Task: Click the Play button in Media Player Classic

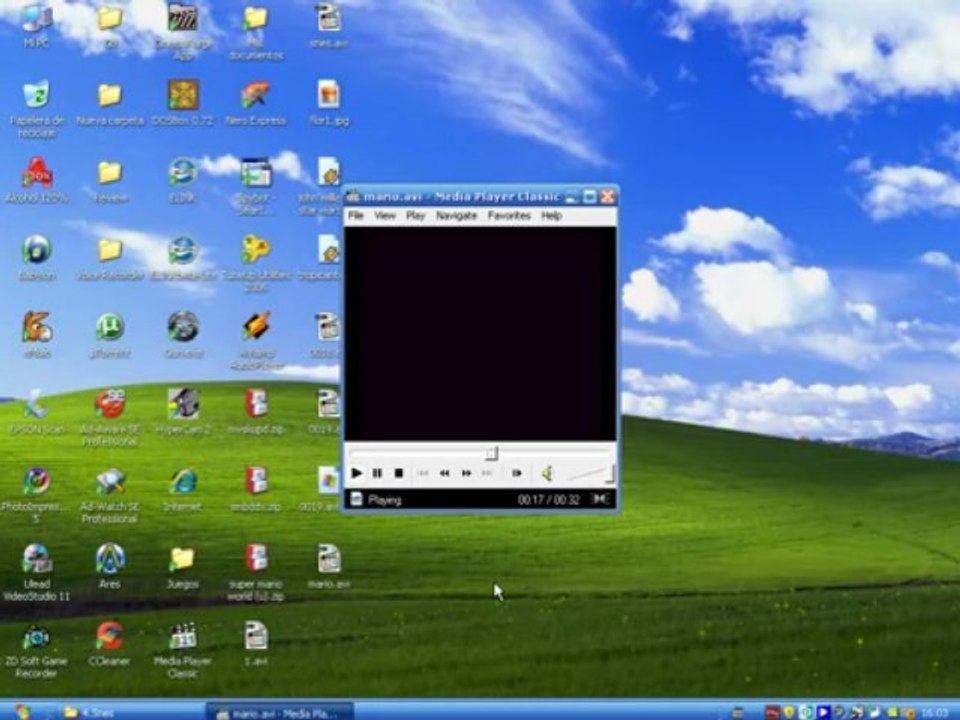Action: [x=356, y=473]
